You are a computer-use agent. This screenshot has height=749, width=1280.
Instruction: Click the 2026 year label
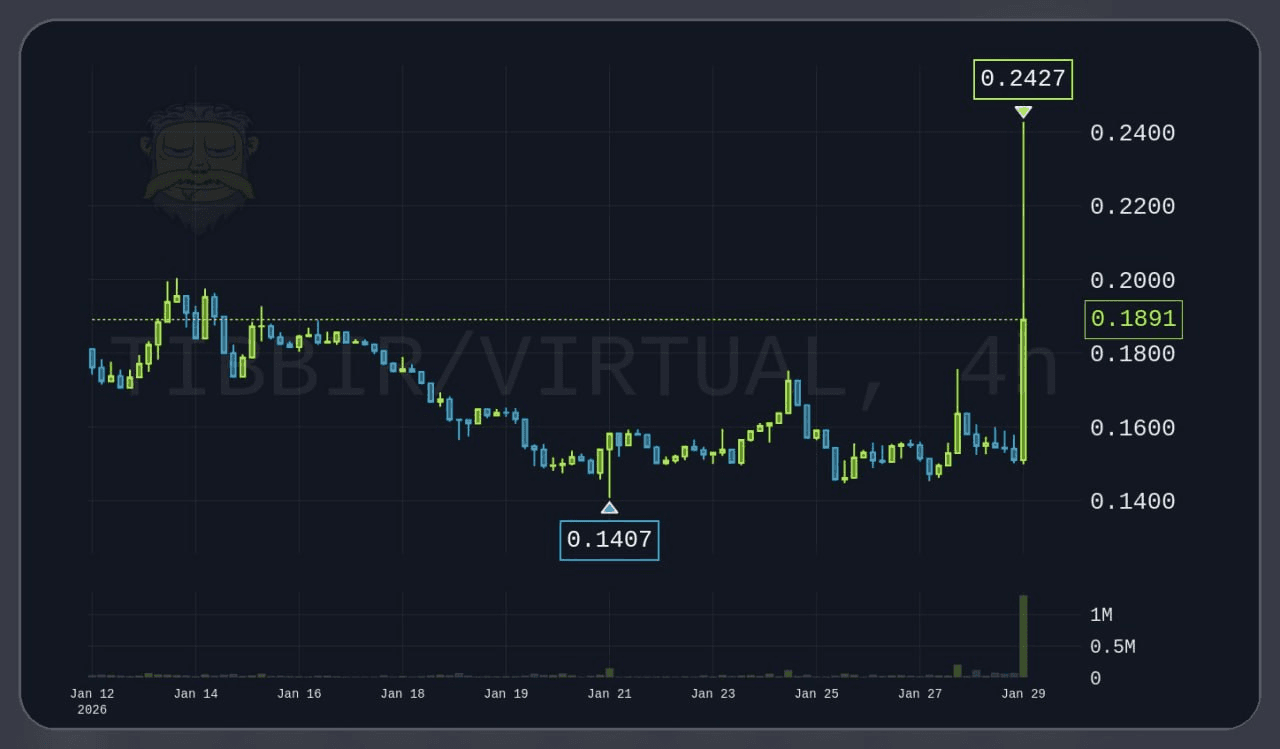coord(92,710)
